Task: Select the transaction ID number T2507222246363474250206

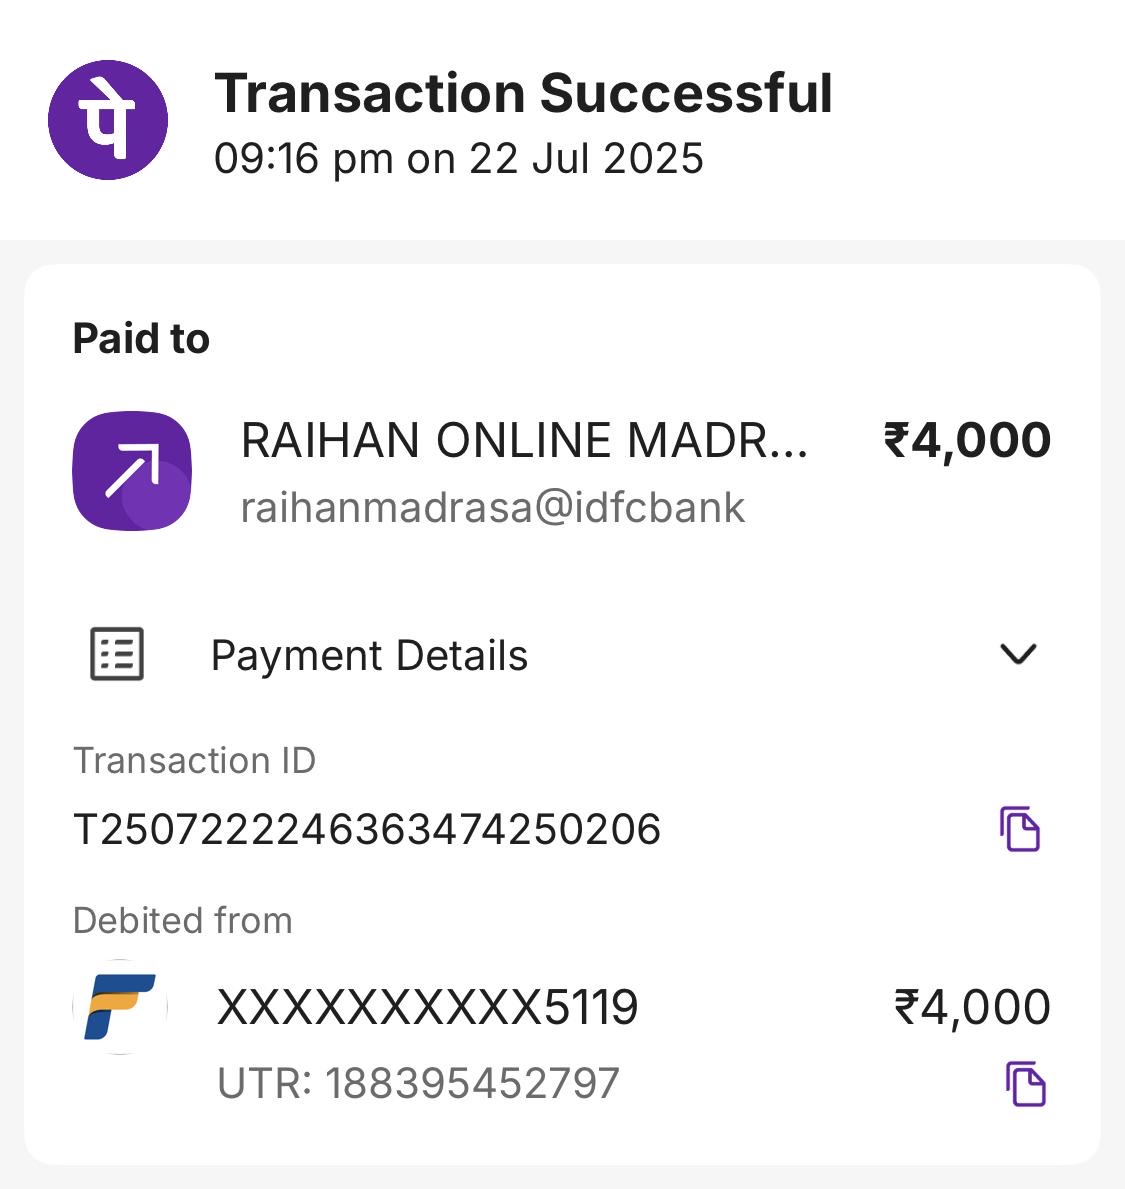Action: point(367,829)
